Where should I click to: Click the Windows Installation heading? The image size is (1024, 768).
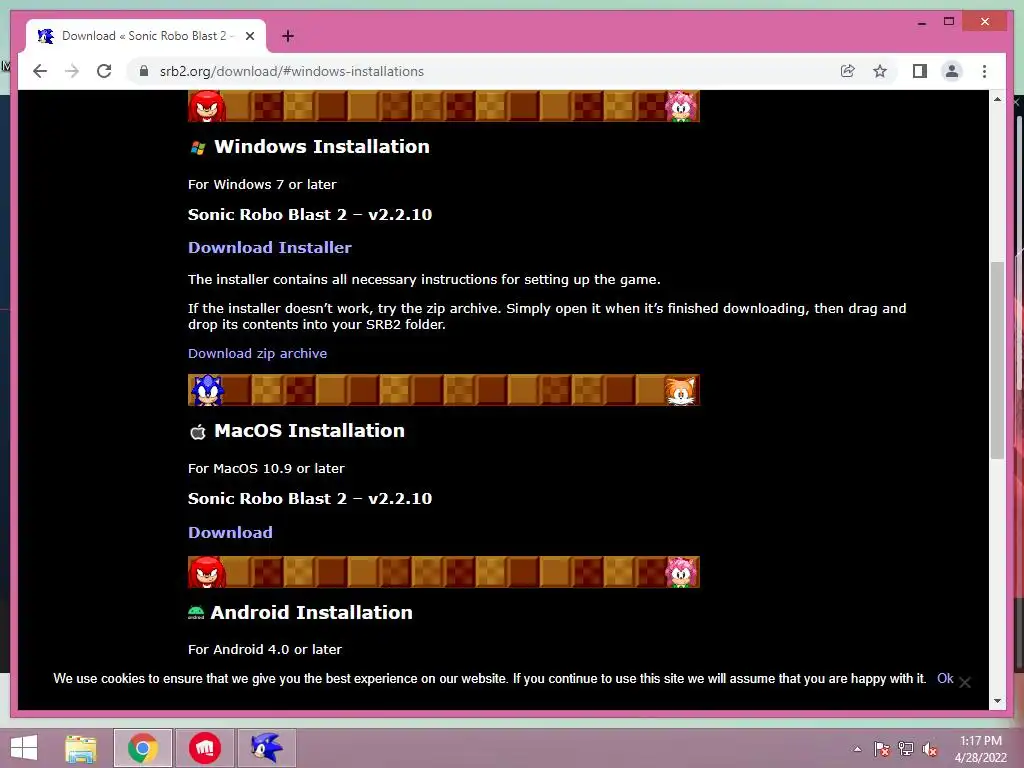pos(322,146)
